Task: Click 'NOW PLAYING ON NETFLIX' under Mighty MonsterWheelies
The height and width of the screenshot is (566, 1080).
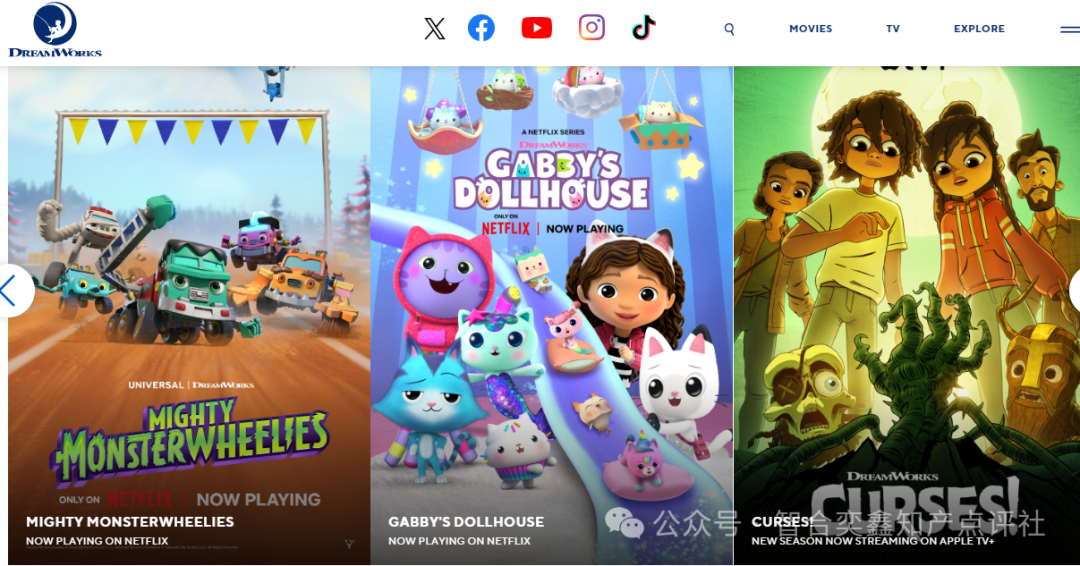Action: pos(97,541)
